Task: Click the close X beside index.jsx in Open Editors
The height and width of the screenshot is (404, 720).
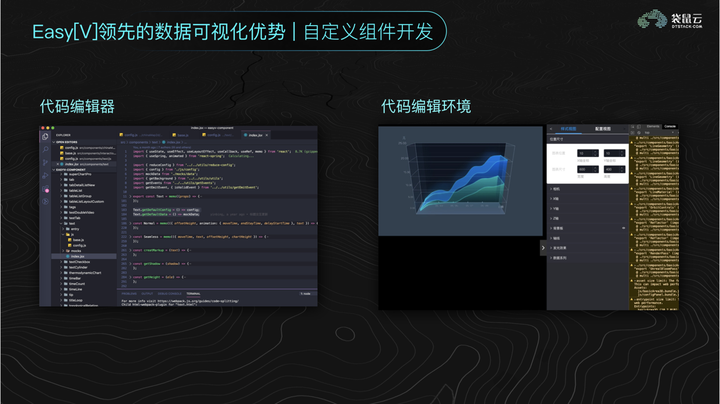Action: pyautogui.click(x=57, y=164)
